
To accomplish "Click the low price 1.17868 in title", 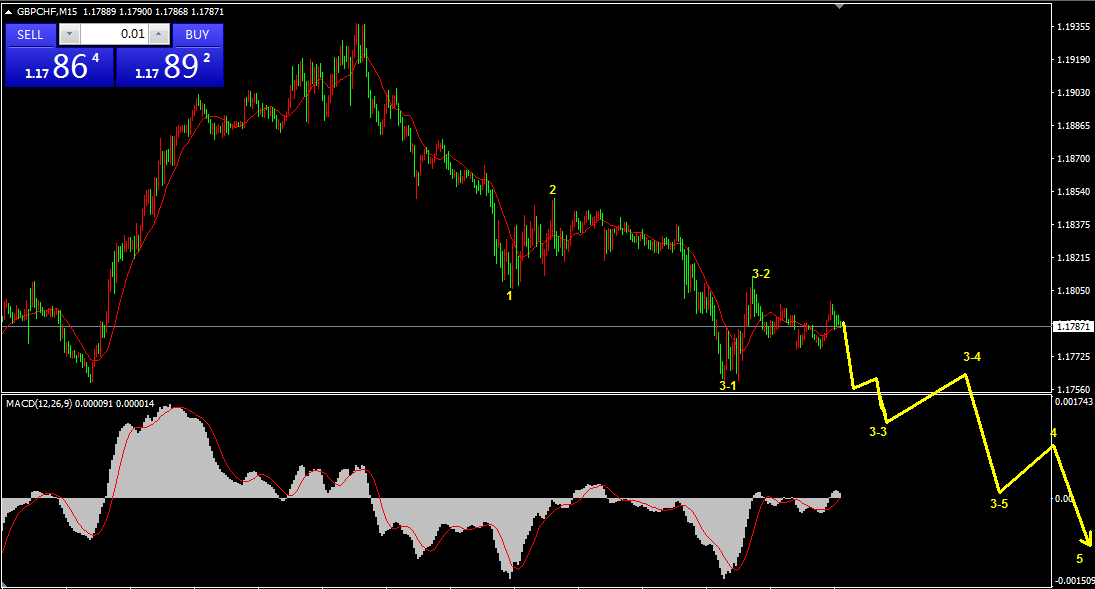I will point(171,12).
